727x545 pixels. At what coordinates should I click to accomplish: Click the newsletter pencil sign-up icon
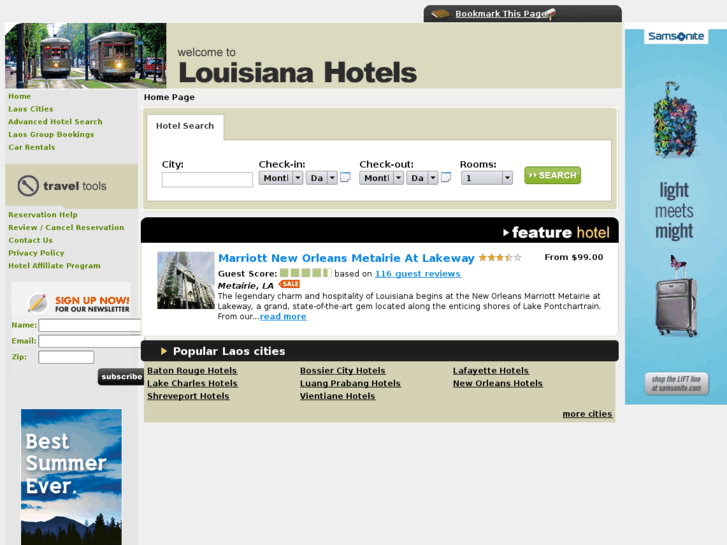coord(38,302)
